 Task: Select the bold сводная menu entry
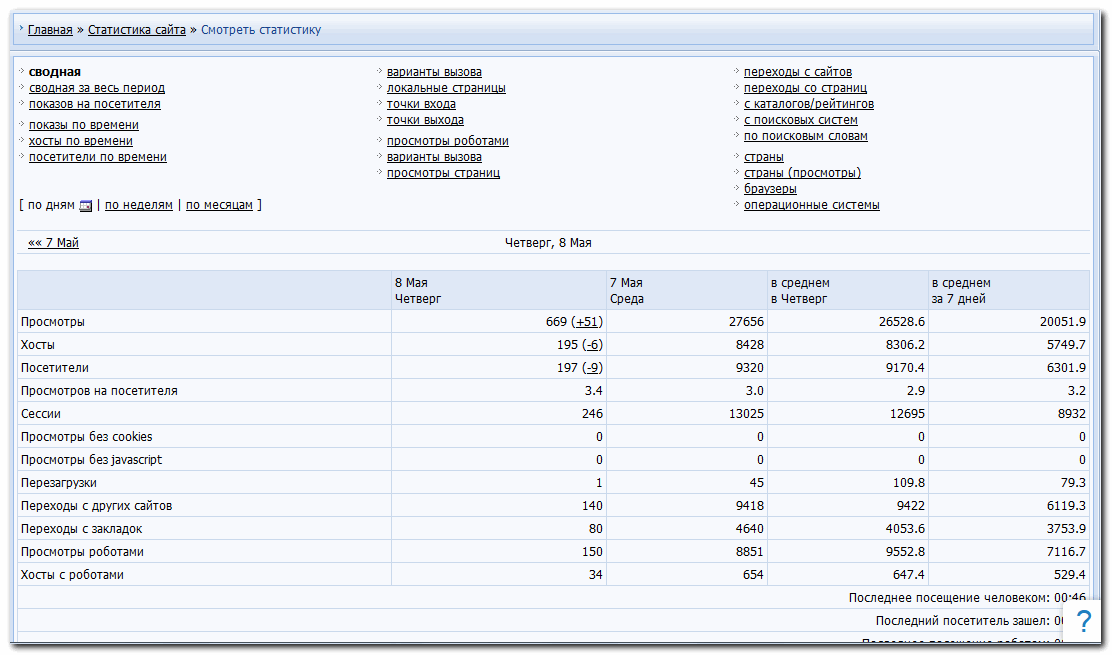(55, 72)
